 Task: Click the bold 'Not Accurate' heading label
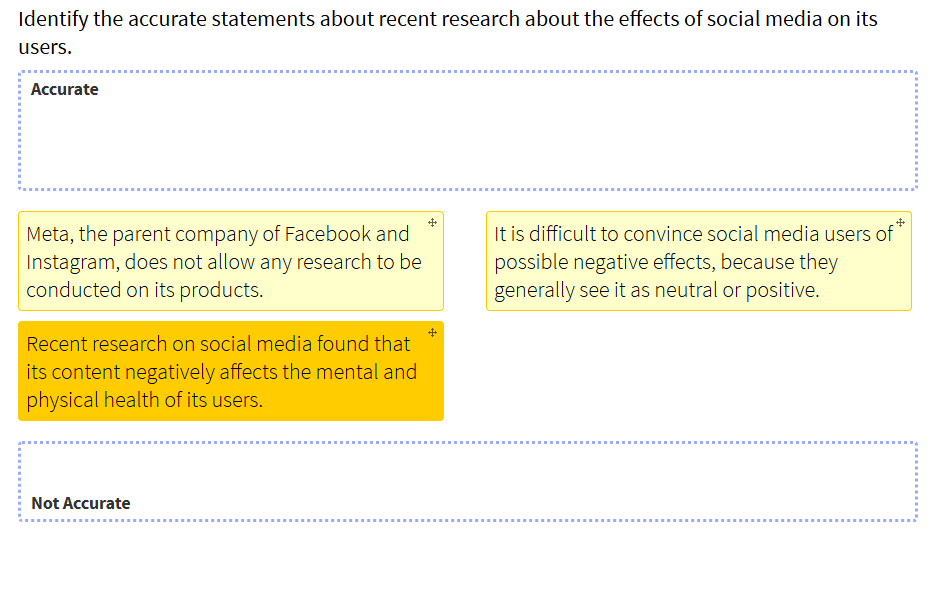(x=81, y=503)
